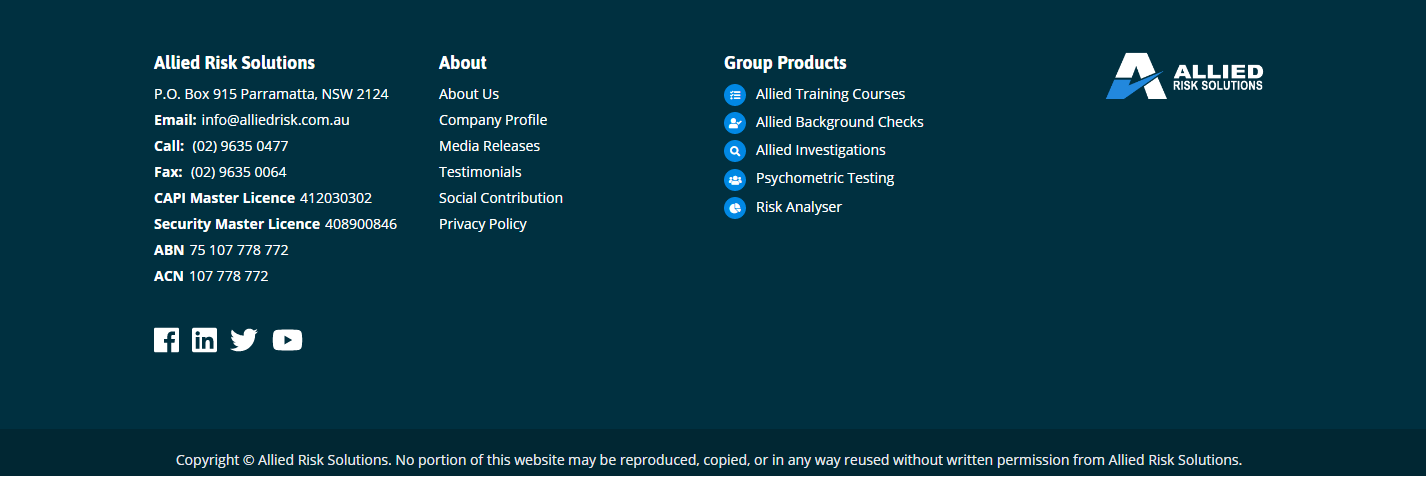Open the About Us page link
This screenshot has width=1426, height=481.
click(x=469, y=94)
